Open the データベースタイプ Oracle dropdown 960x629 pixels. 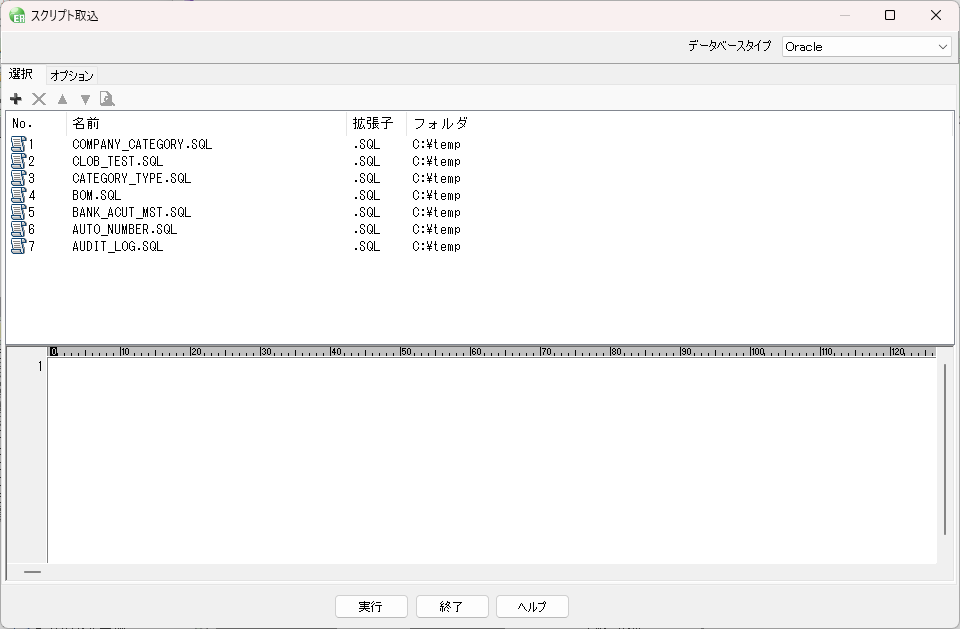click(x=866, y=47)
